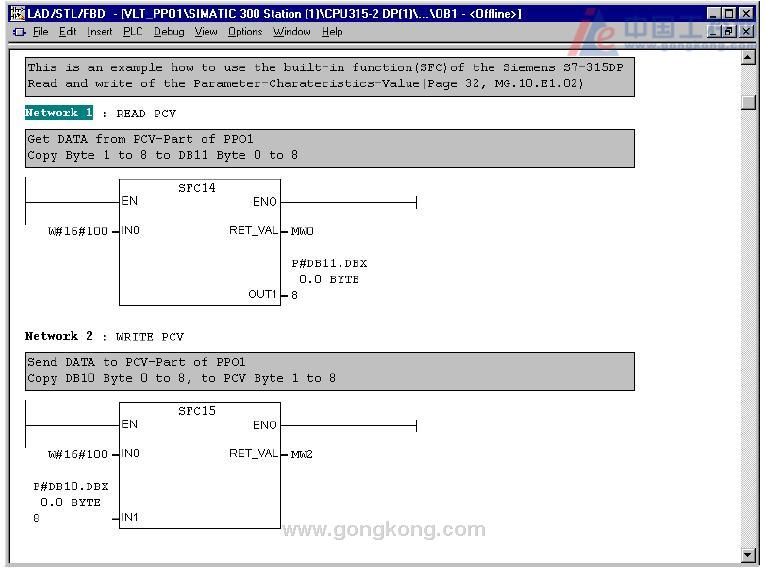Click the document system icon left of File
Viewport: 767px width, 570px height.
[19, 32]
